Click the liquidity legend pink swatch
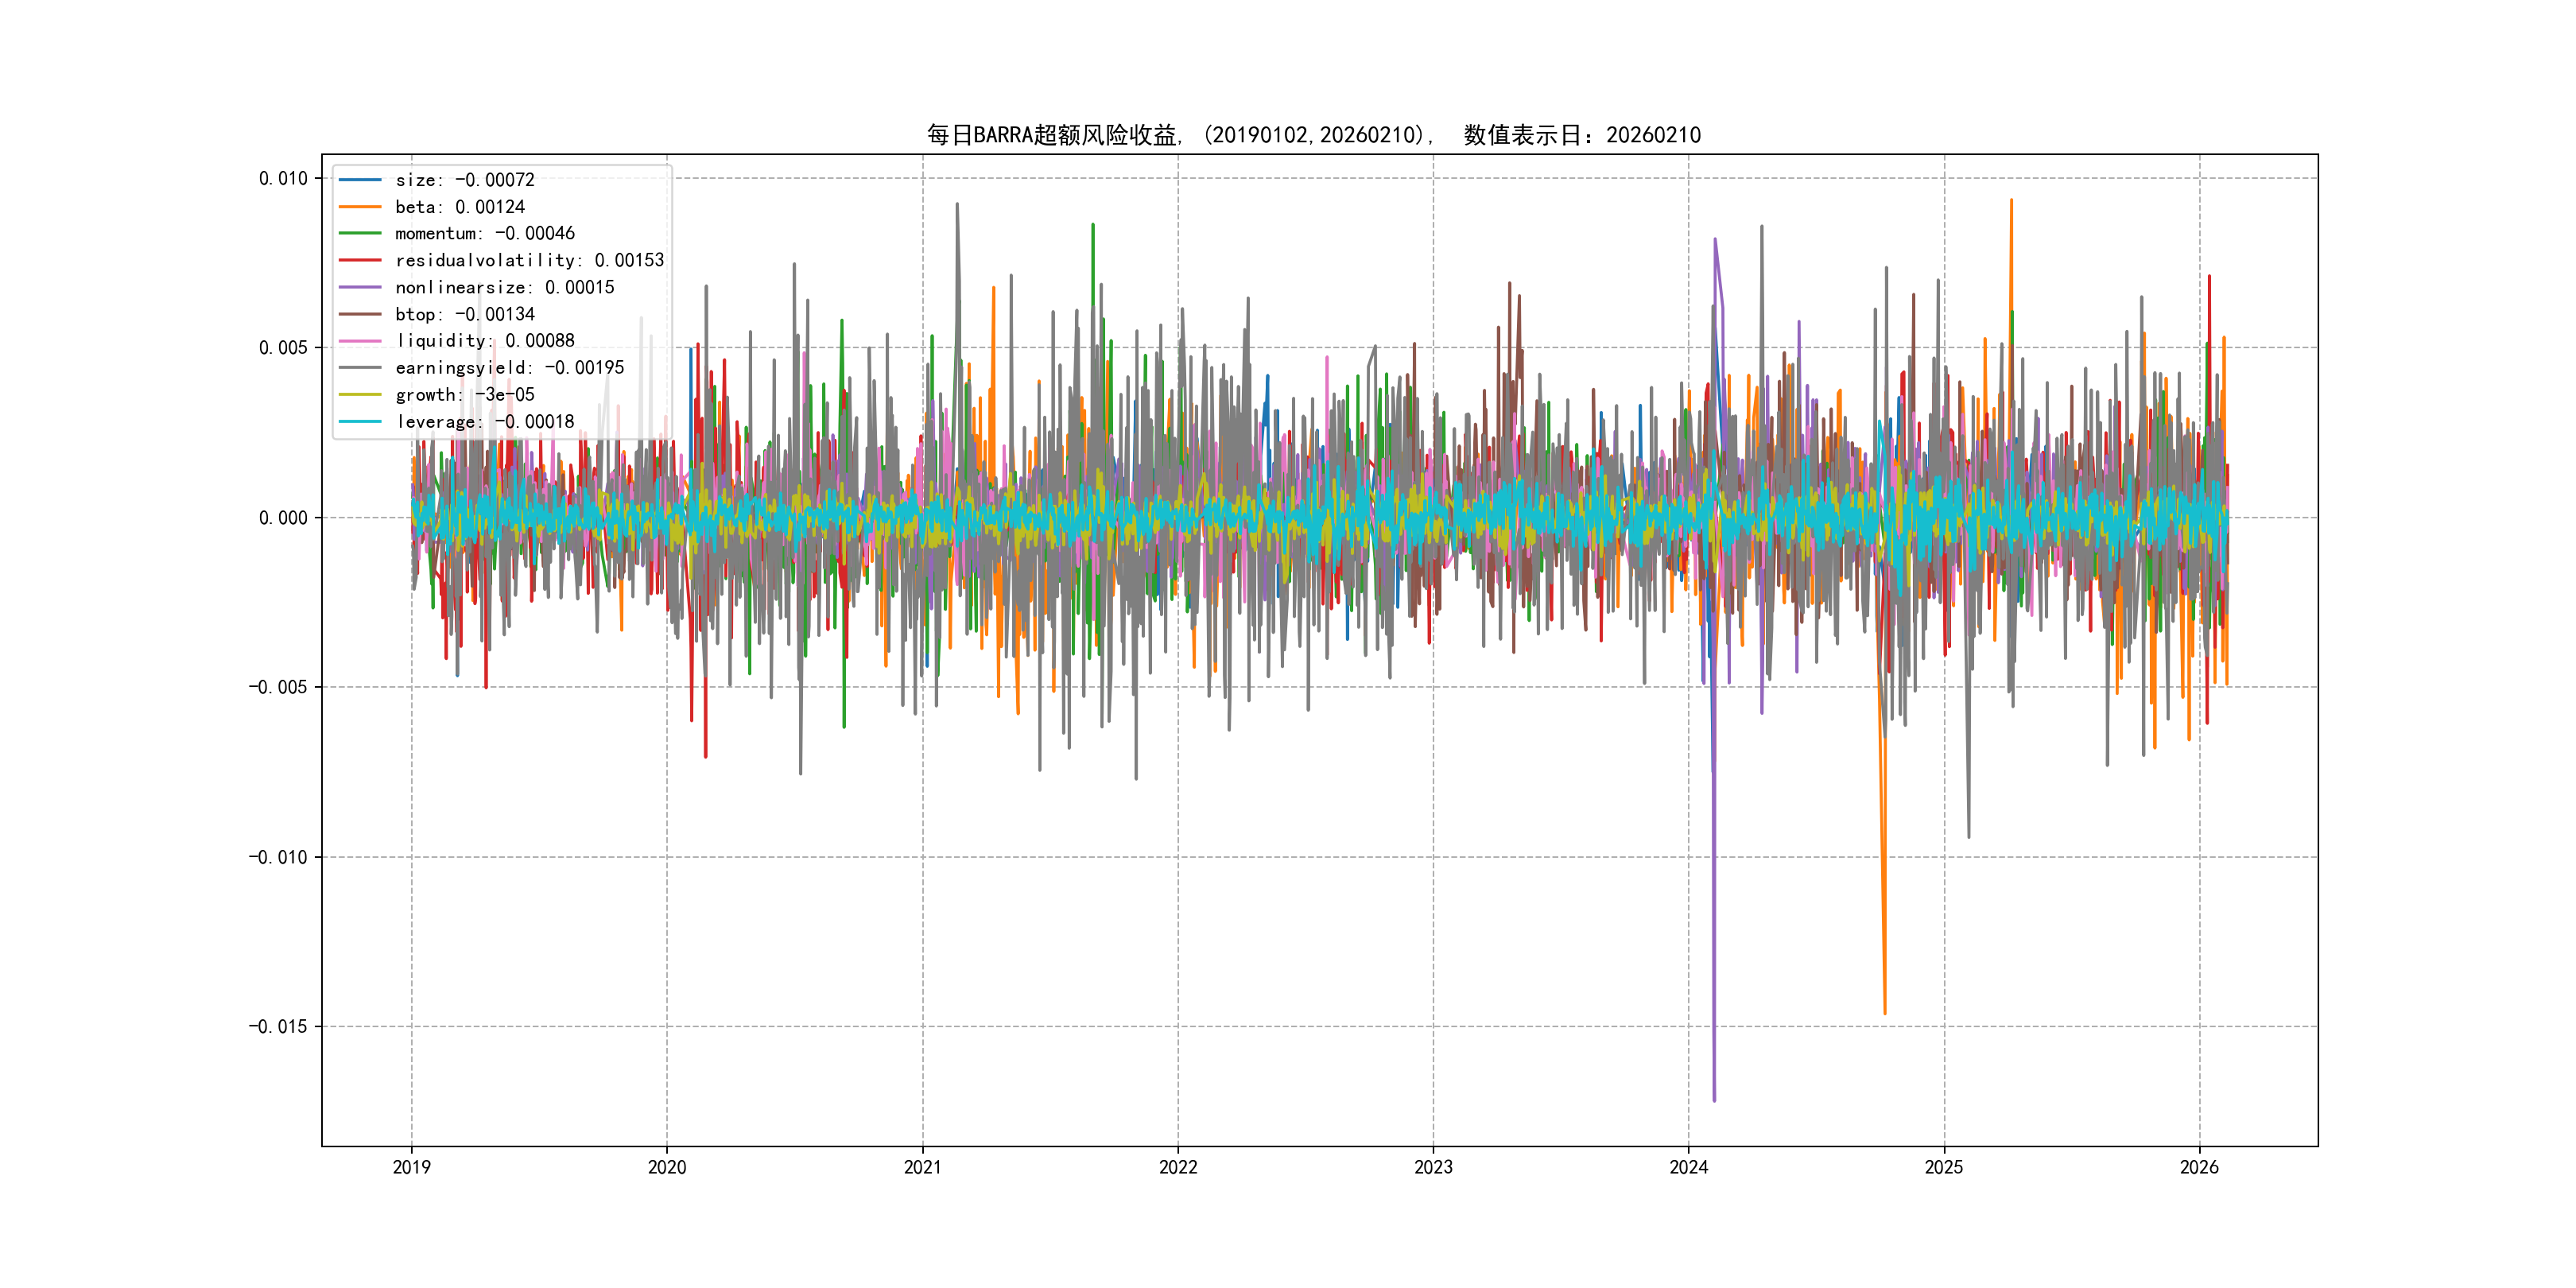 [x=360, y=341]
